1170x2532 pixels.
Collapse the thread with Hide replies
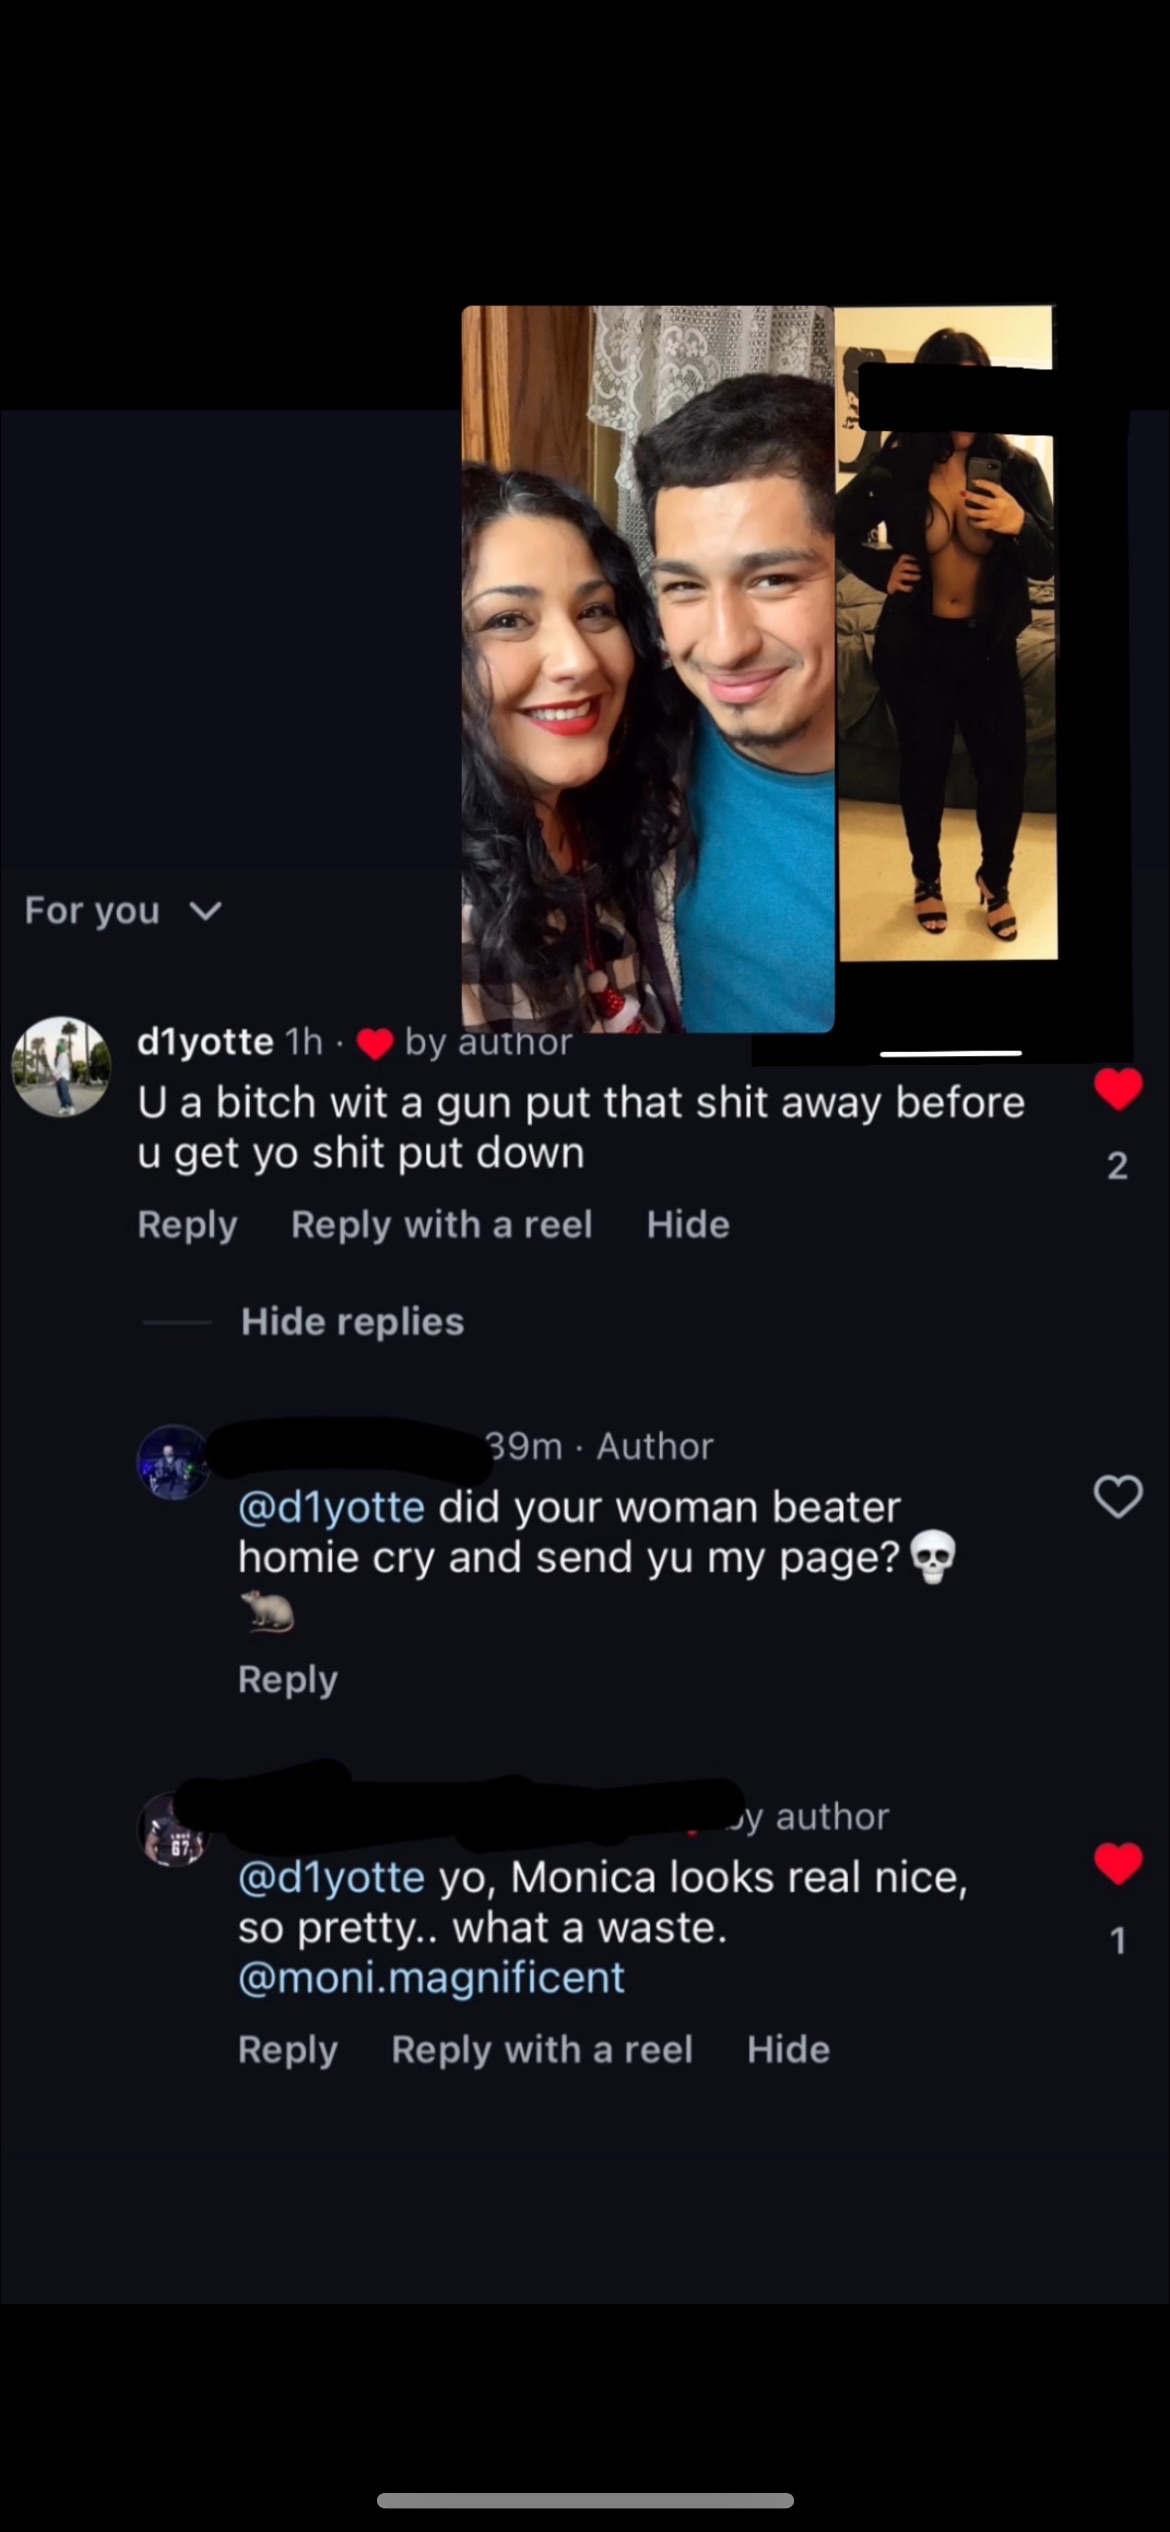click(352, 1322)
